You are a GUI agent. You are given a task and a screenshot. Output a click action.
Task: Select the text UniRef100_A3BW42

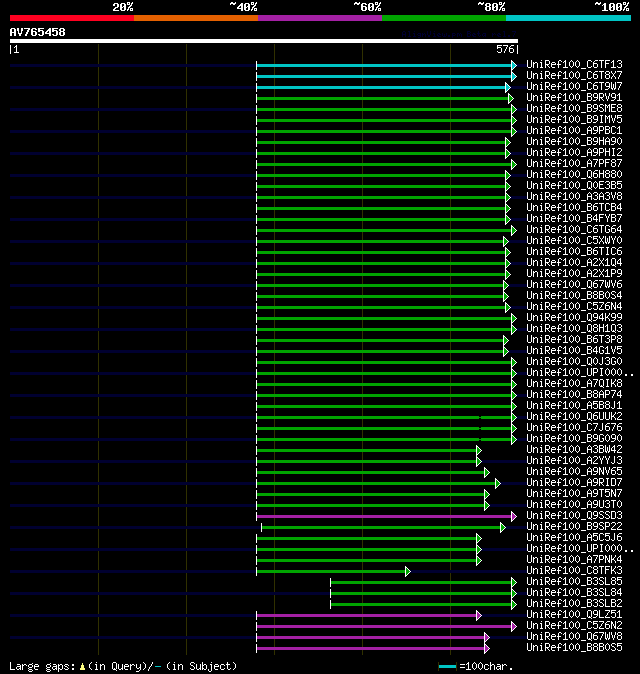pyautogui.click(x=574, y=450)
